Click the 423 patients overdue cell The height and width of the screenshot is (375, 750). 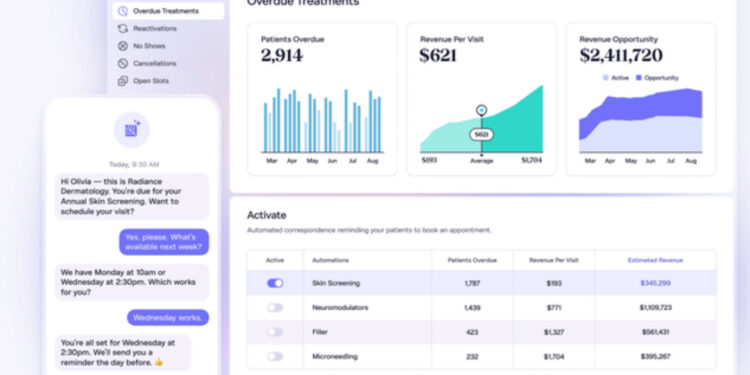[472, 332]
